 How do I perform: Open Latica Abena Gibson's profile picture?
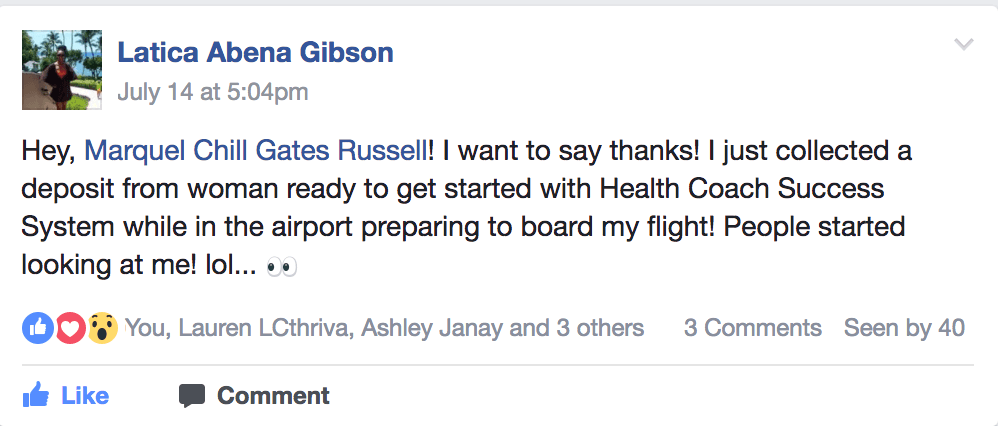[x=61, y=69]
